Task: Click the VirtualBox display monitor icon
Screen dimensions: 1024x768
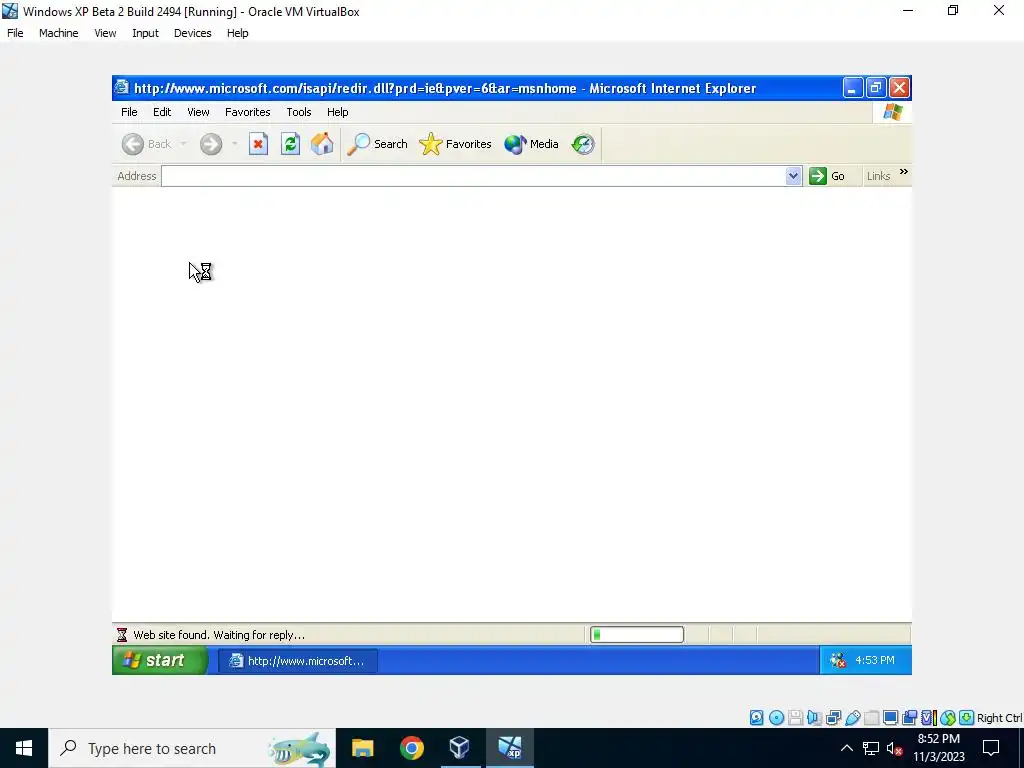Action: point(890,718)
